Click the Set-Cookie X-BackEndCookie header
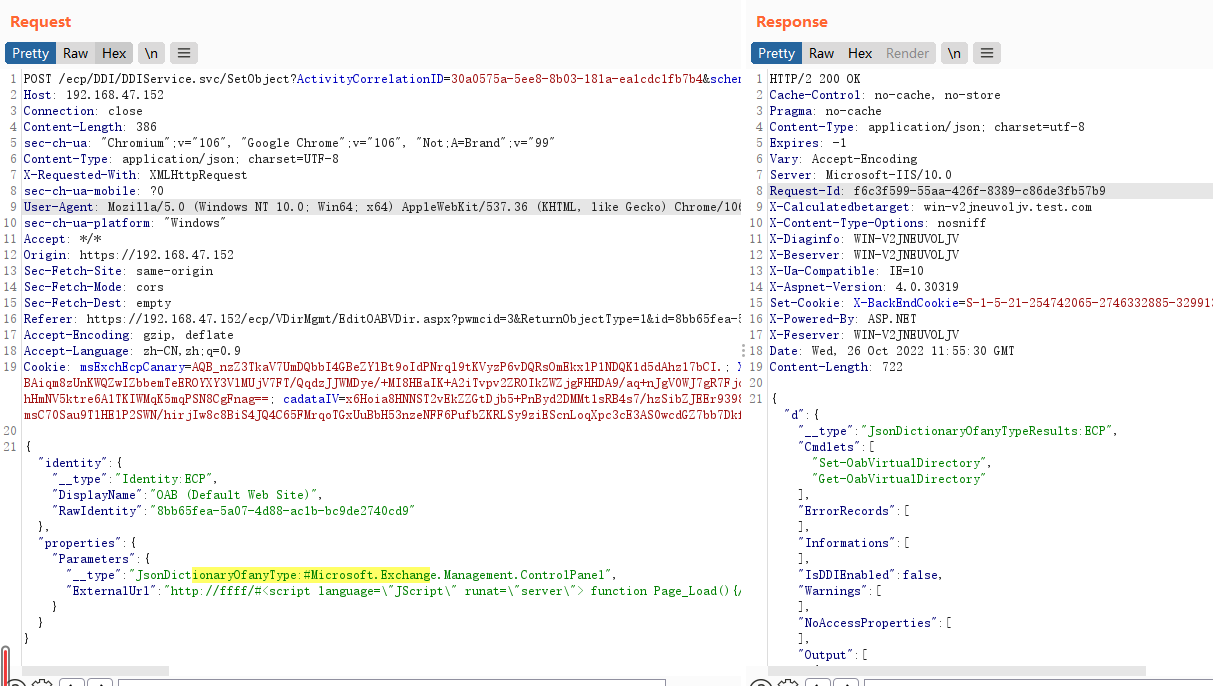This screenshot has height=686, width=1213. point(991,303)
